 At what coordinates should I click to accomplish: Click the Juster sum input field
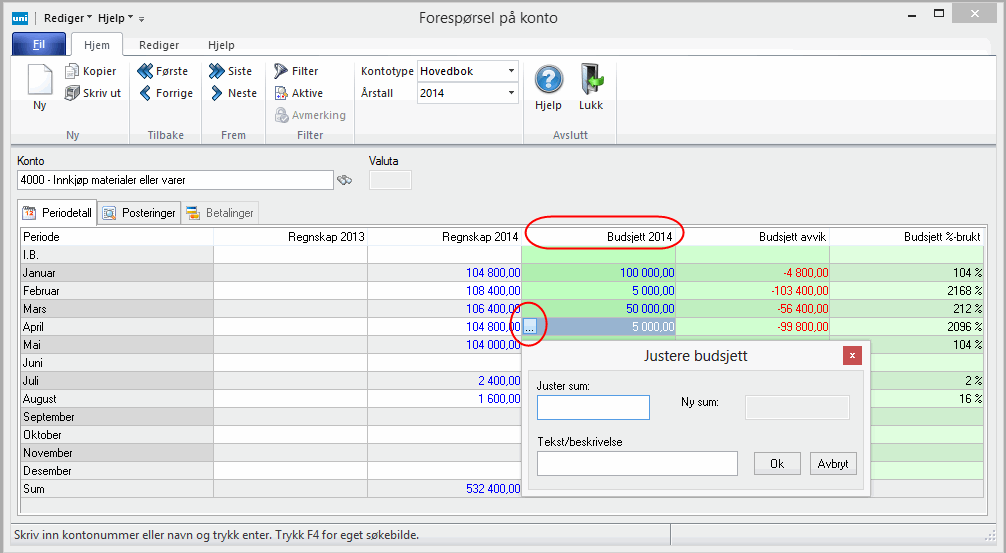click(593, 407)
